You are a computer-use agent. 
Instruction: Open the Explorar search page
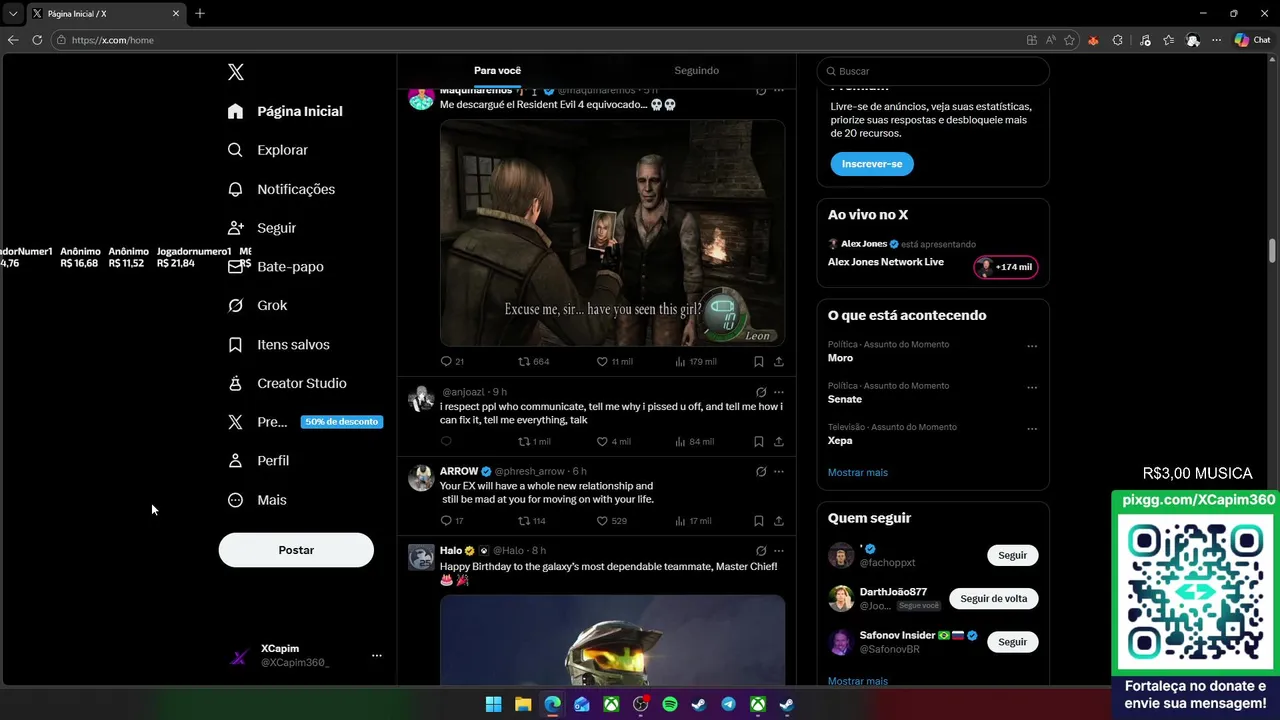pos(268,150)
